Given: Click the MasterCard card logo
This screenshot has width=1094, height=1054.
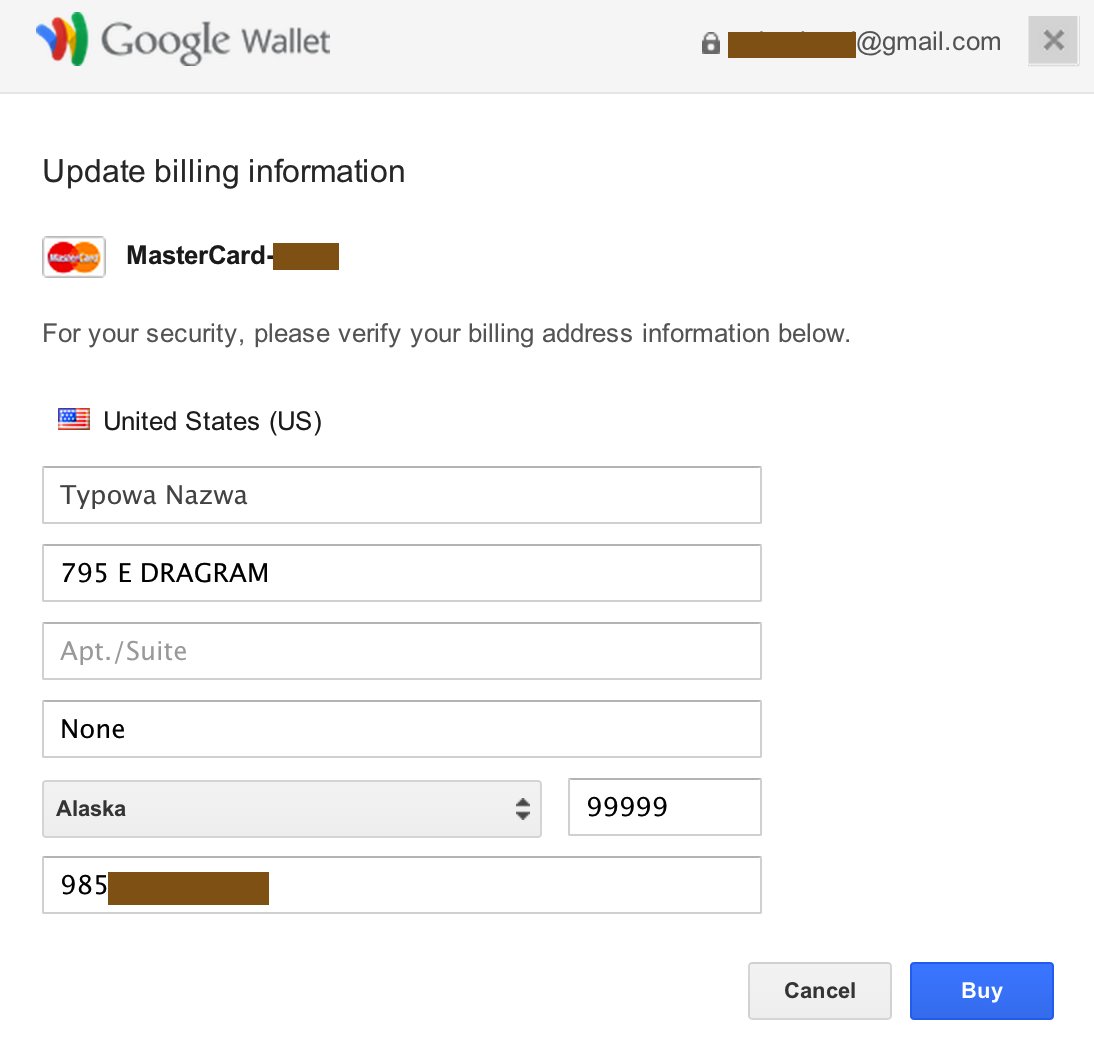Looking at the screenshot, I should [74, 257].
